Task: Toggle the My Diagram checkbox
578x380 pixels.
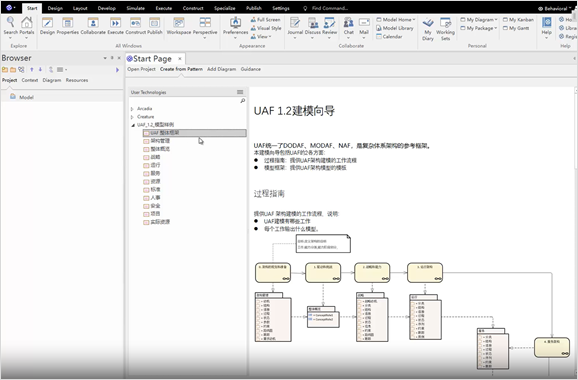Action: (463, 20)
